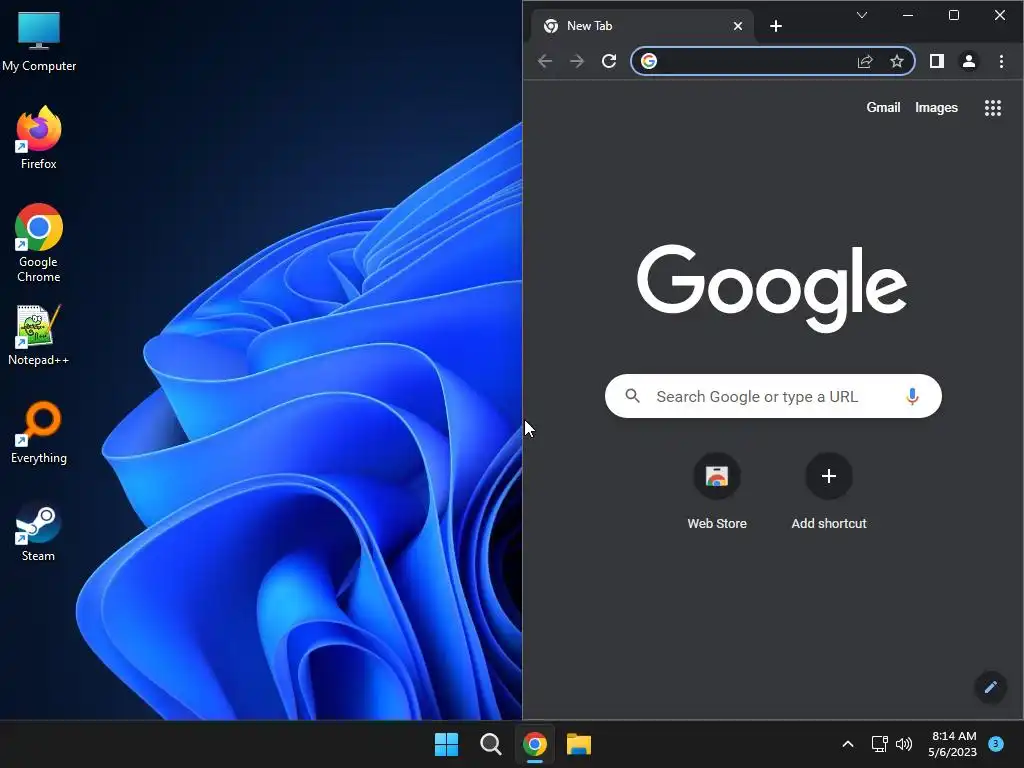Open Gmail link
The height and width of the screenshot is (768, 1024).
pyautogui.click(x=883, y=108)
